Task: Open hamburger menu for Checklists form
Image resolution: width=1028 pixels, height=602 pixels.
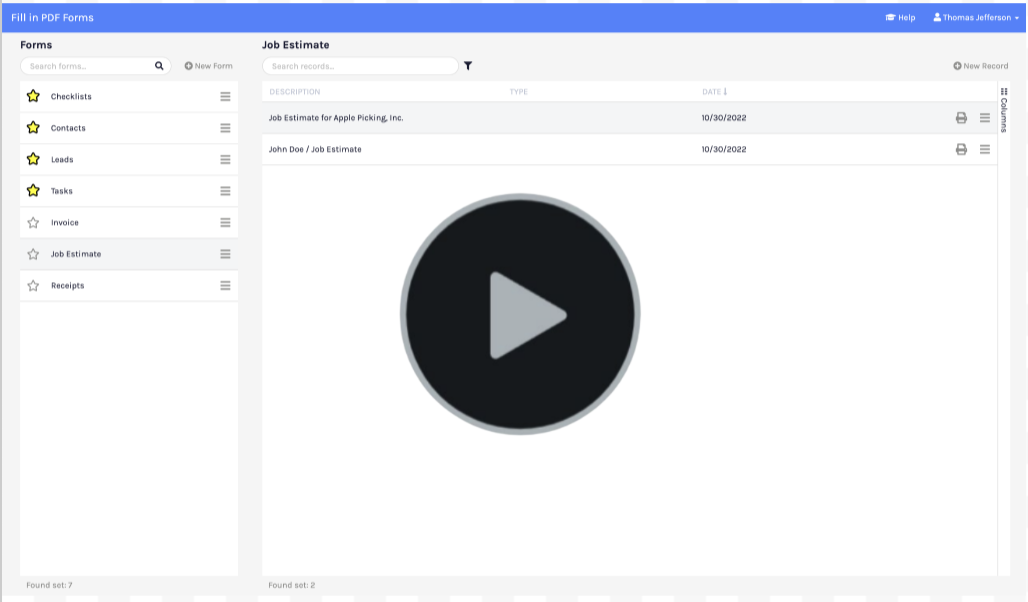Action: pos(225,97)
